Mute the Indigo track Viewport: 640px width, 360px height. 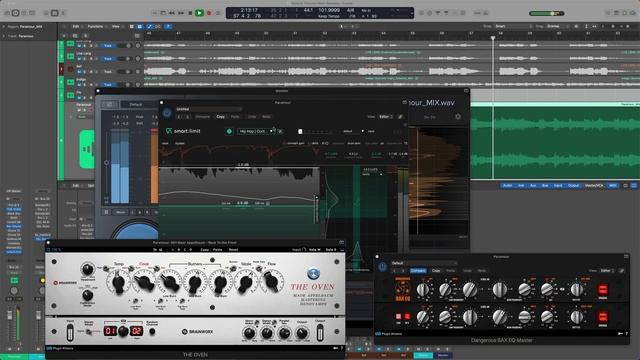(79, 85)
